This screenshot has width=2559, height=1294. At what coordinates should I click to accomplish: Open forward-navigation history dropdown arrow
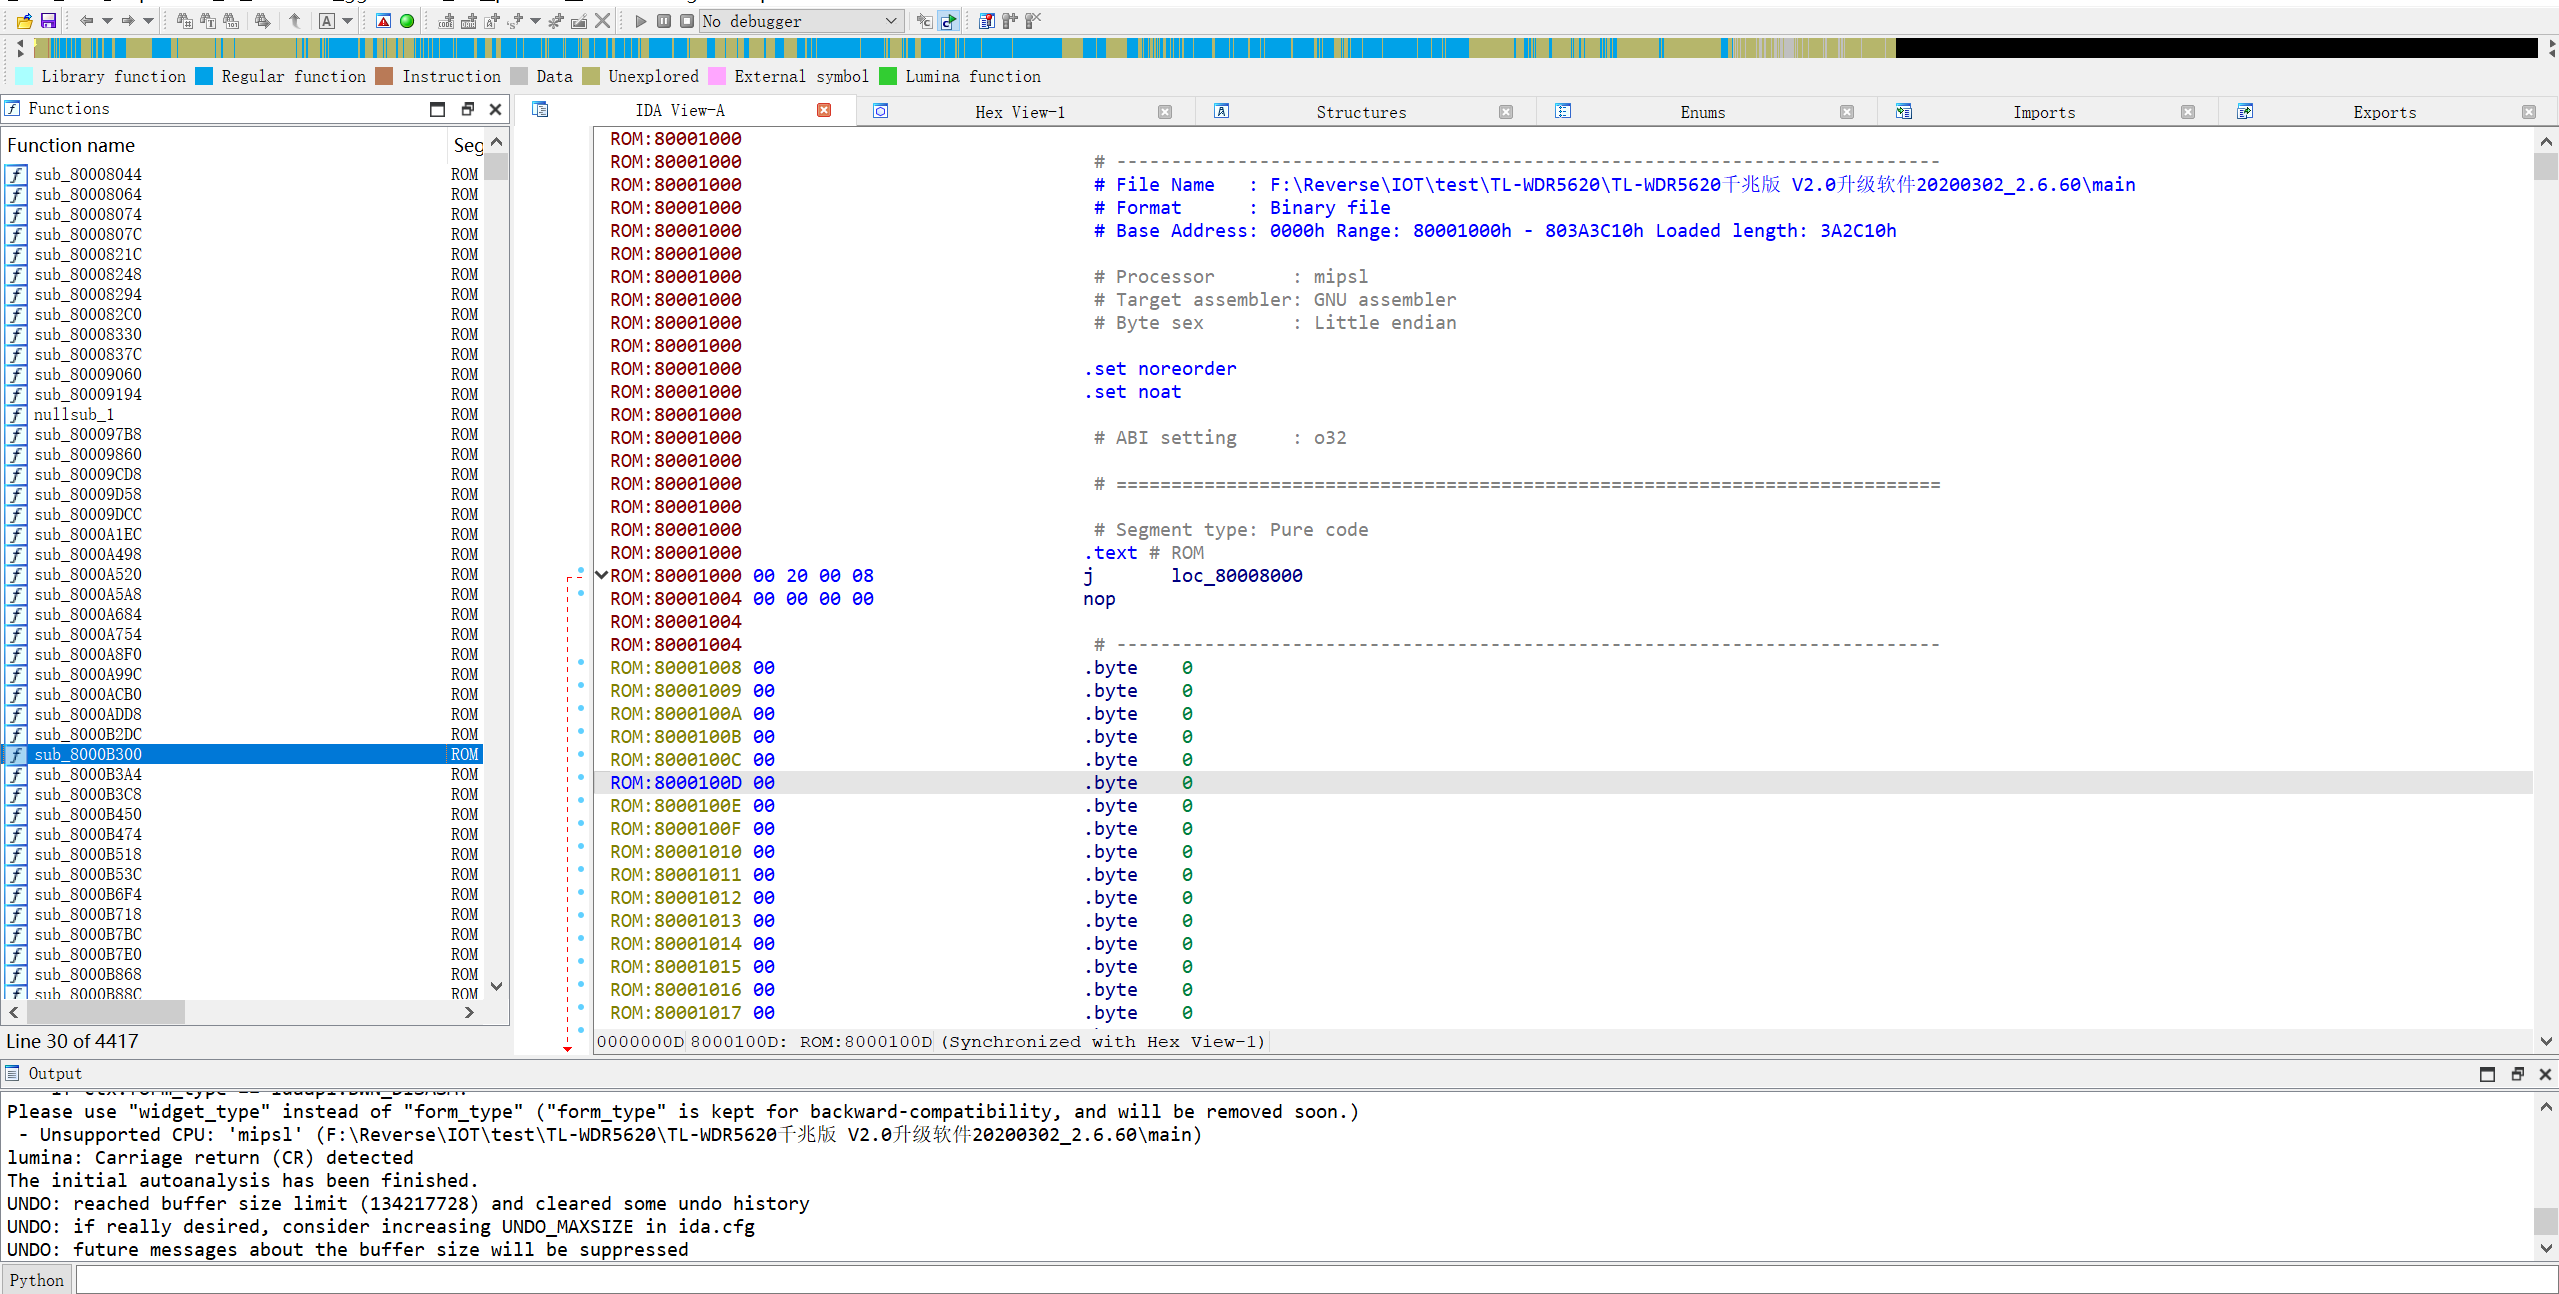click(149, 20)
